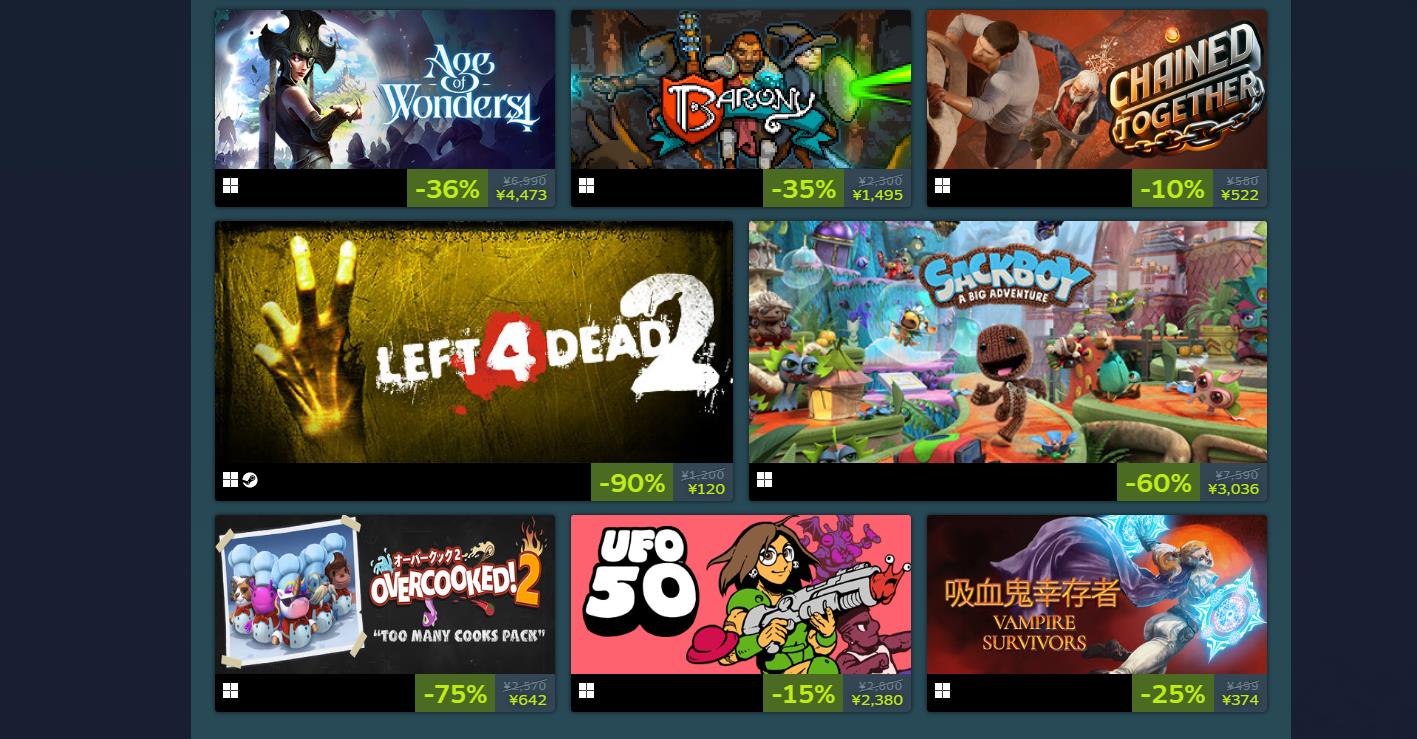Screen dimensions: 1417x739
Task: Click Windows icon under Overcooked 2 pack
Action: click(230, 691)
